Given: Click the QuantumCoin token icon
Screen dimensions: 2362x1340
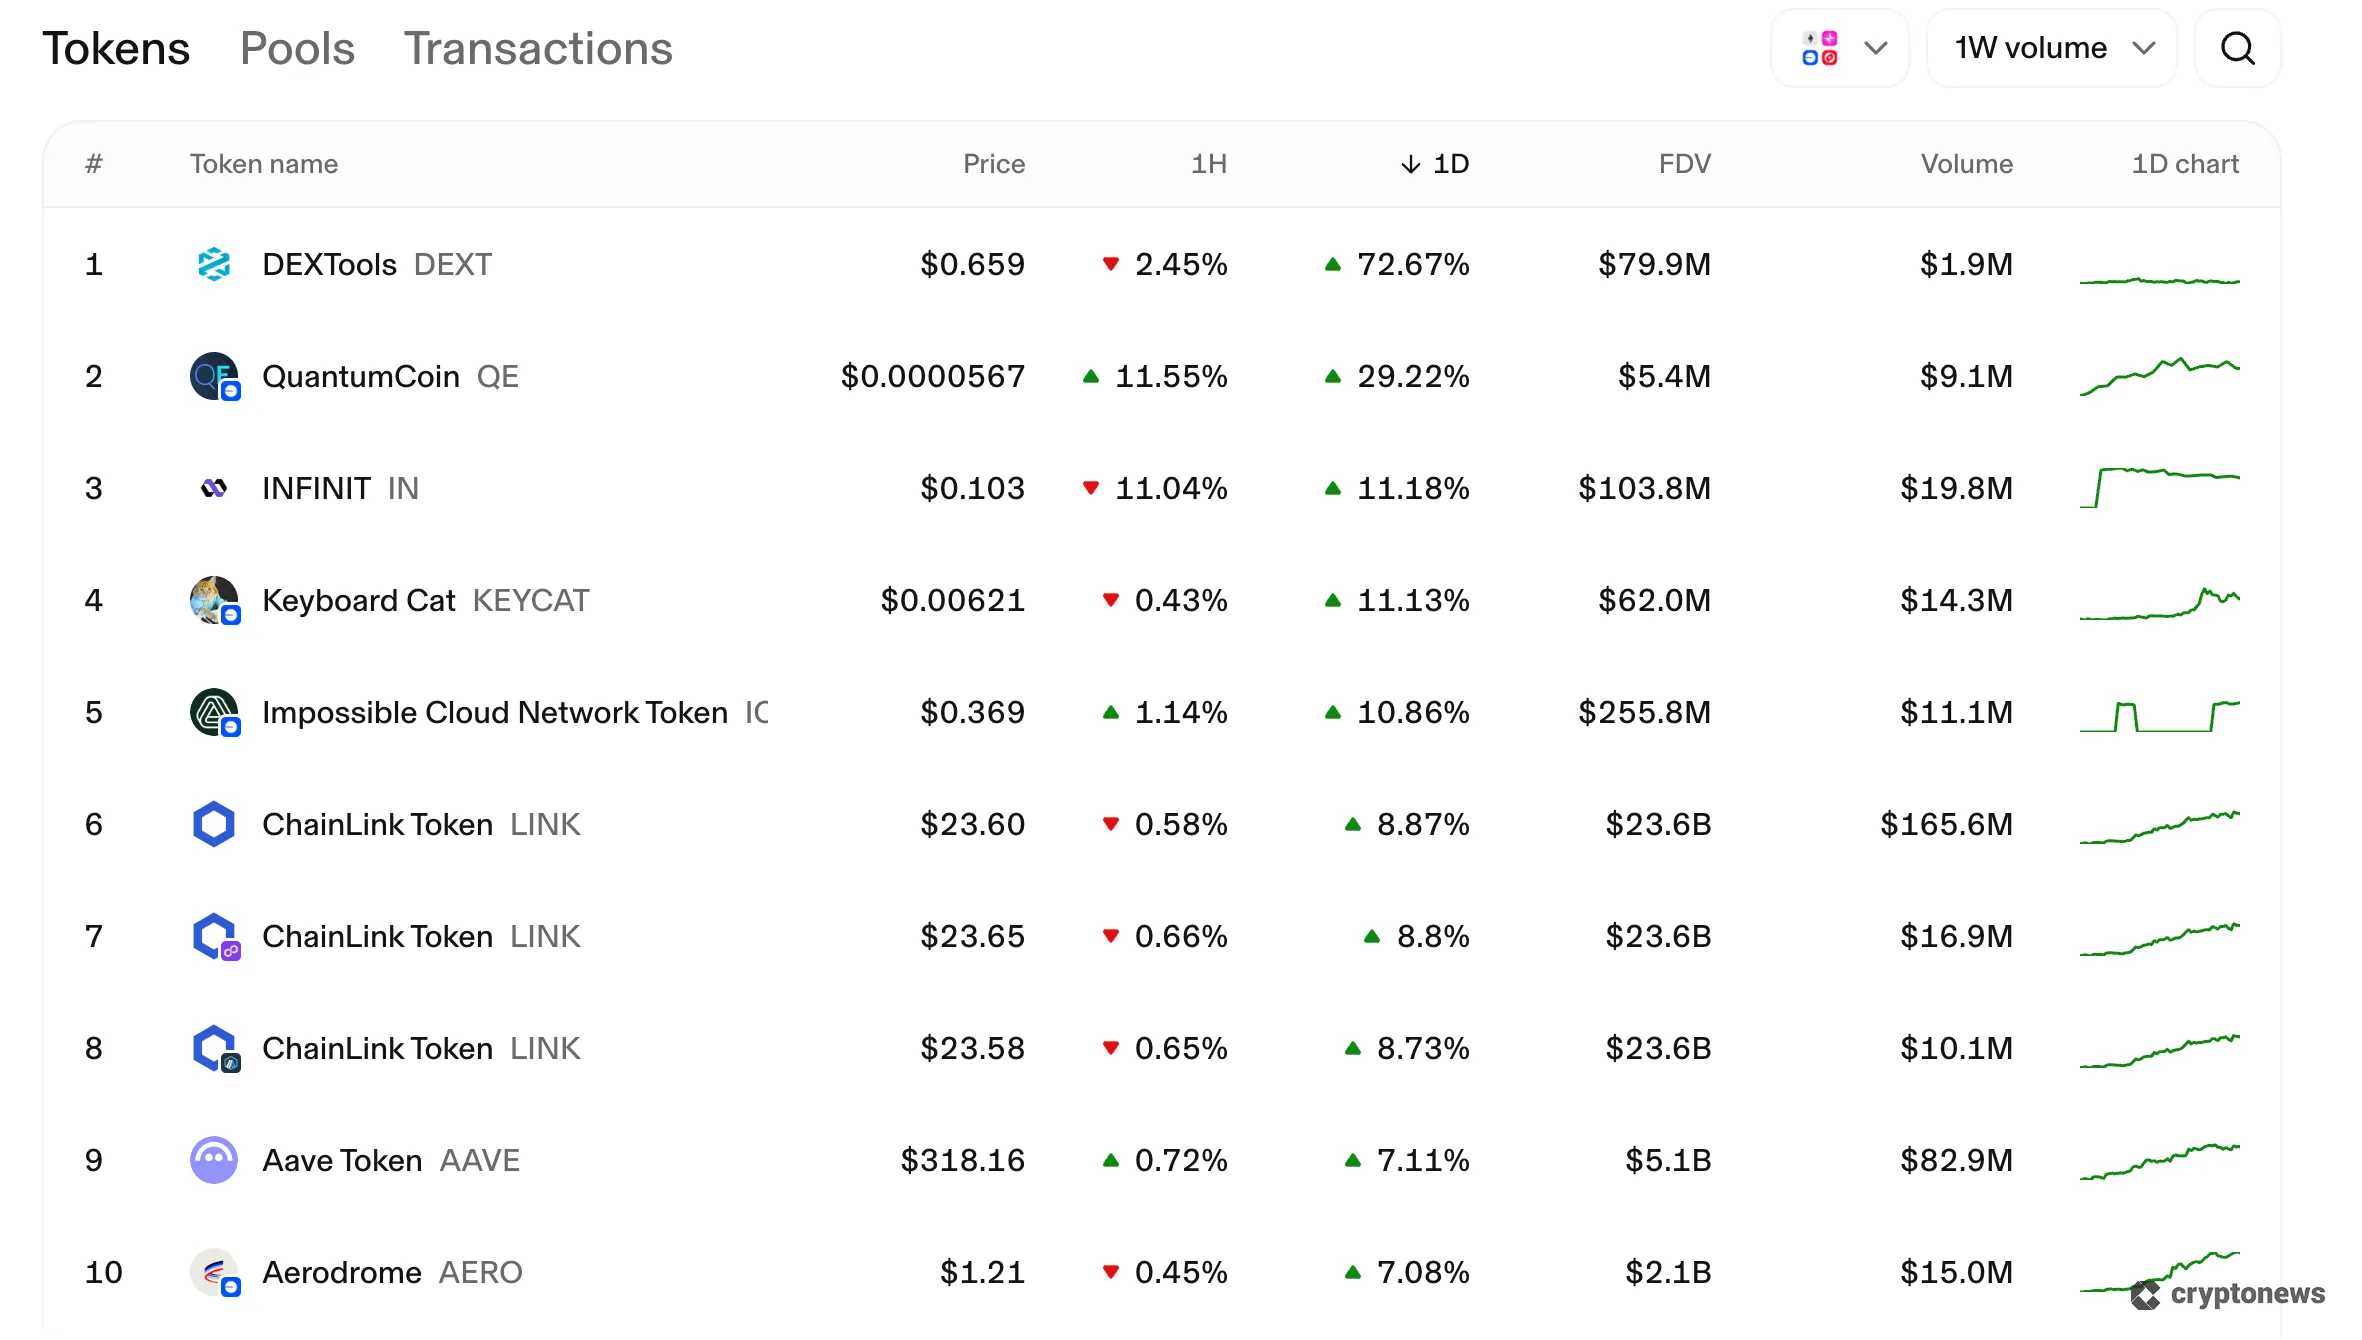Looking at the screenshot, I should point(214,376).
